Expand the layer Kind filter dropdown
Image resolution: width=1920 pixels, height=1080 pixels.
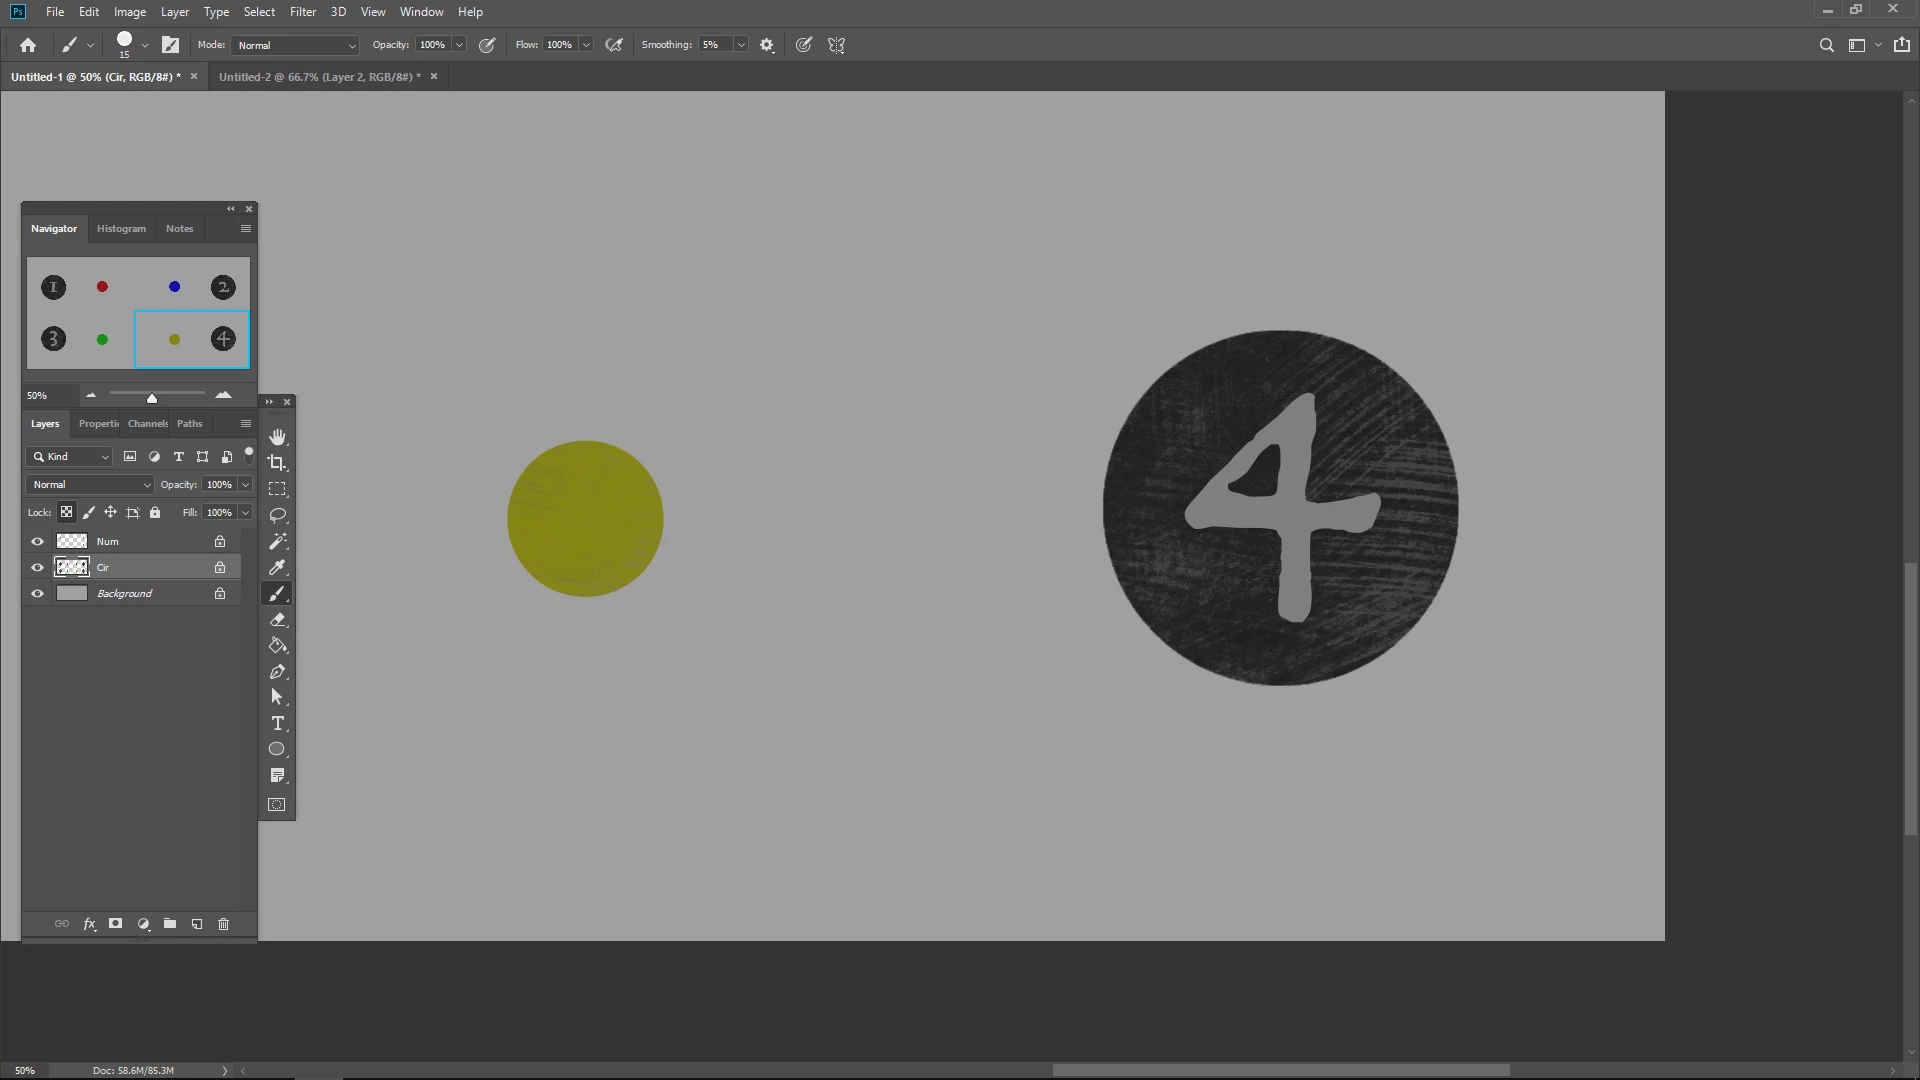coord(70,457)
